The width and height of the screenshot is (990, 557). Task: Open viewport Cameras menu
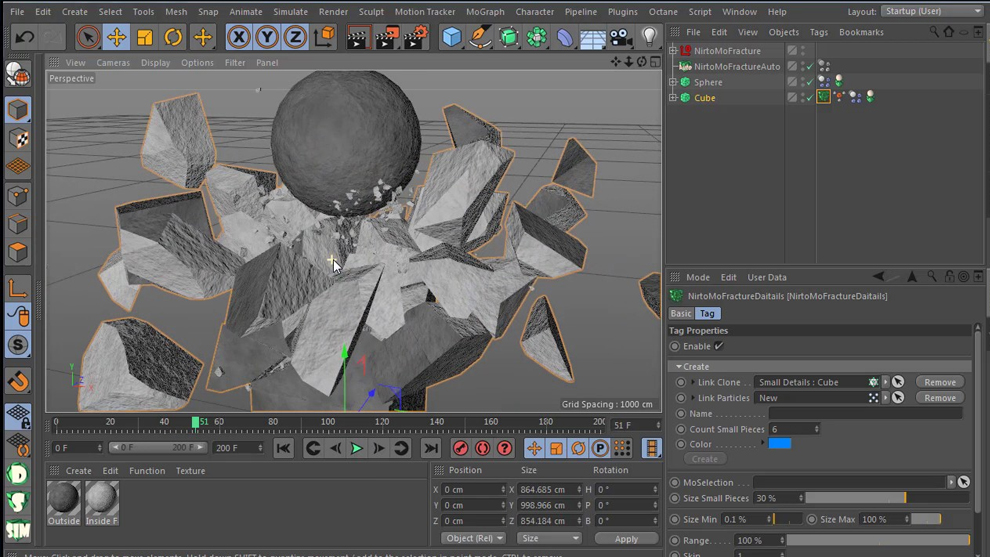[x=113, y=63]
